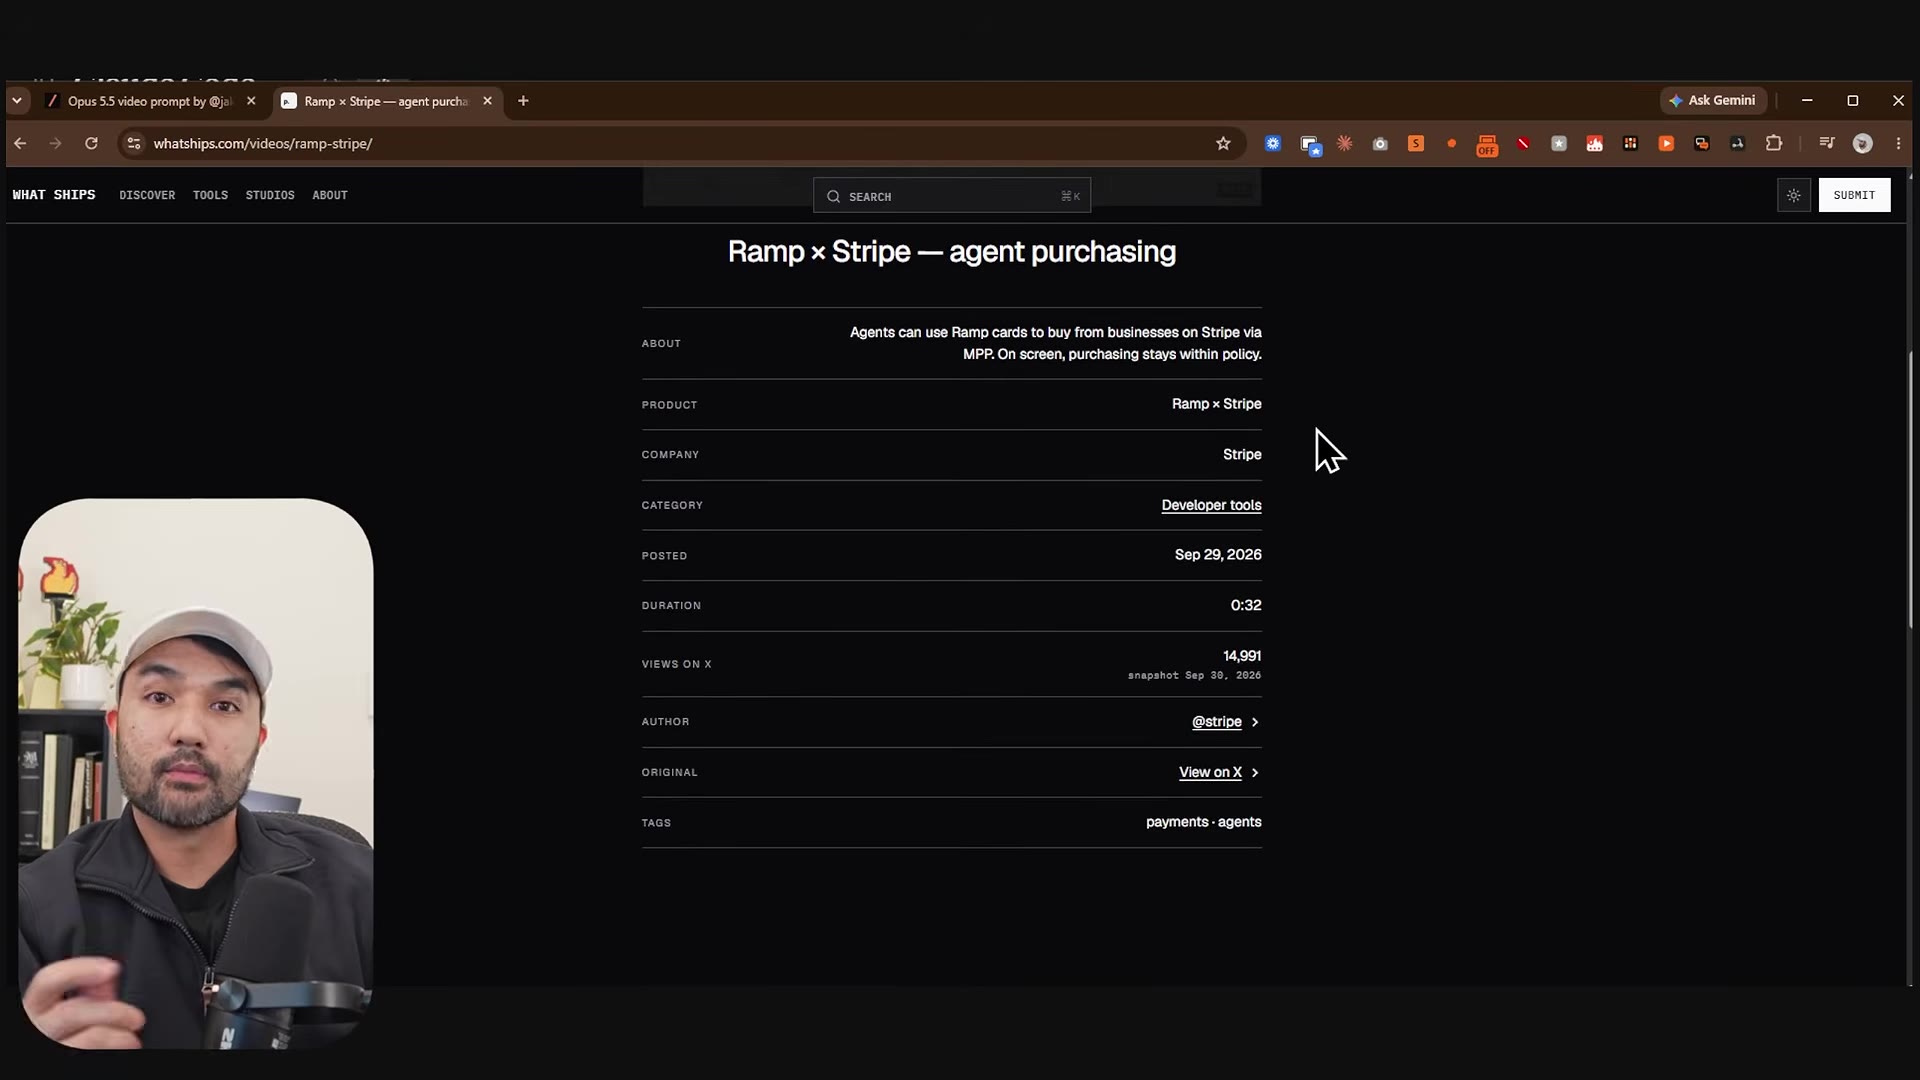This screenshot has width=1920, height=1080.
Task: Open the Chrome profile avatar
Action: coord(1862,143)
